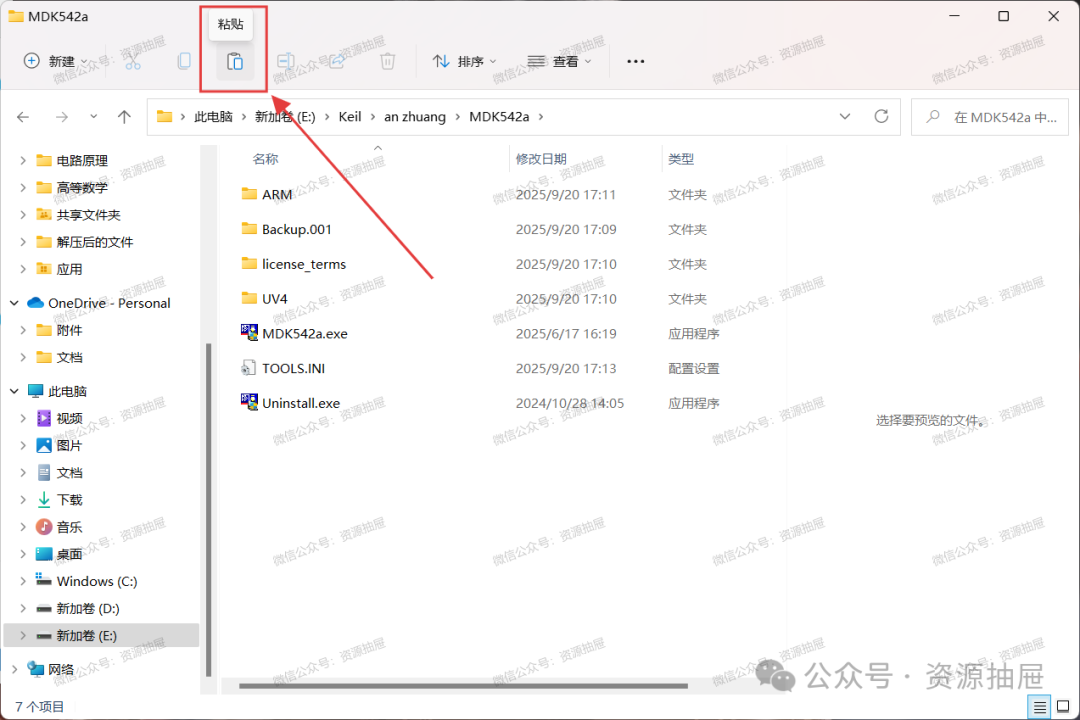
Task: Click the Delete trash icon
Action: [388, 61]
